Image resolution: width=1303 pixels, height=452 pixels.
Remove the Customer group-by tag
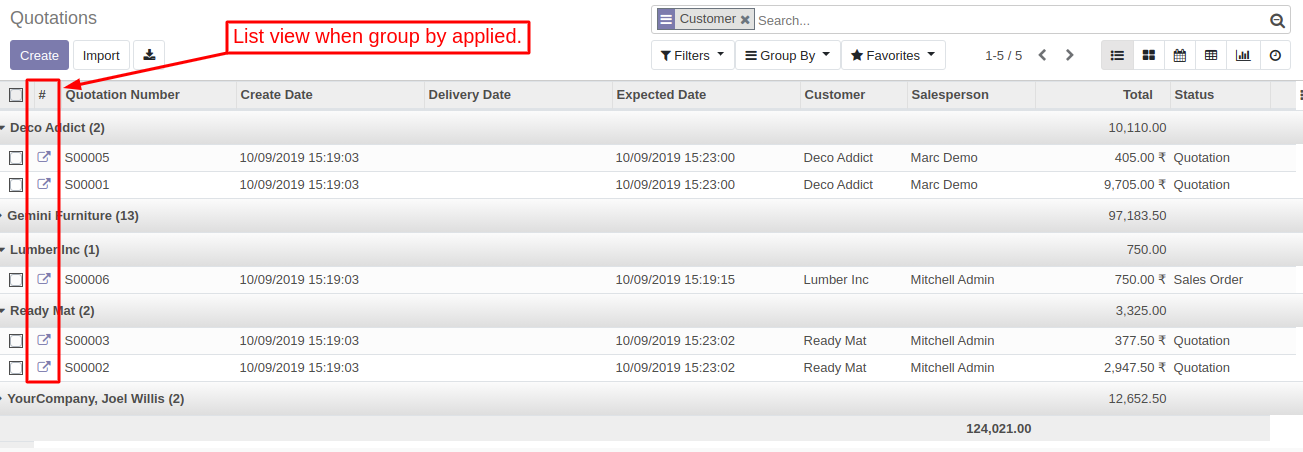click(x=745, y=19)
